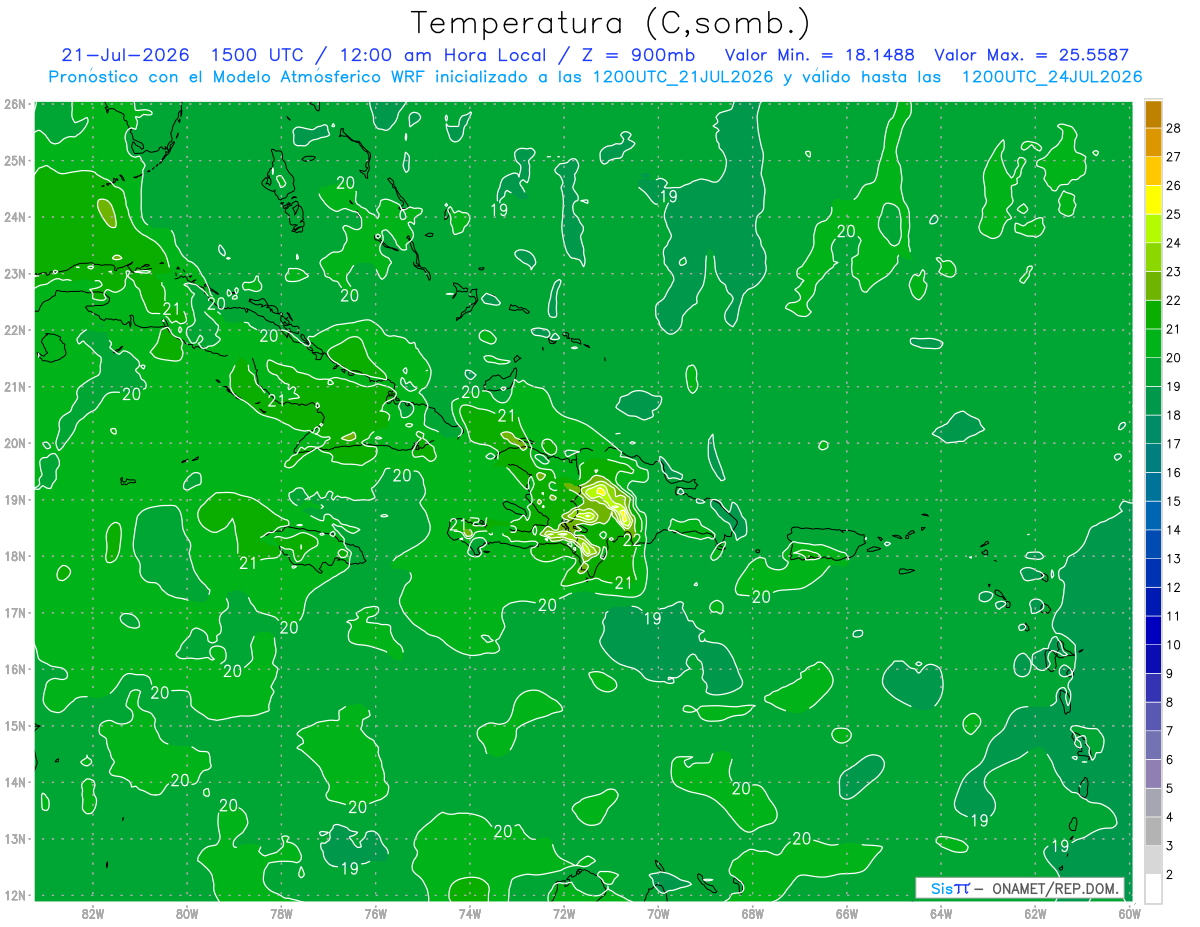This screenshot has width=1200, height=927.
Task: Select the "Valor Max. = 25.5587" value
Action: click(x=1031, y=55)
